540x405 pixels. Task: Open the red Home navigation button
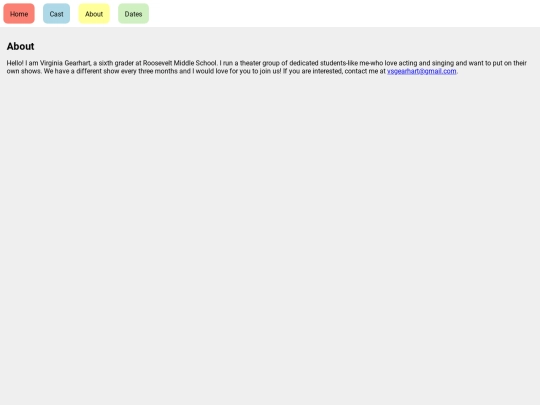19,14
